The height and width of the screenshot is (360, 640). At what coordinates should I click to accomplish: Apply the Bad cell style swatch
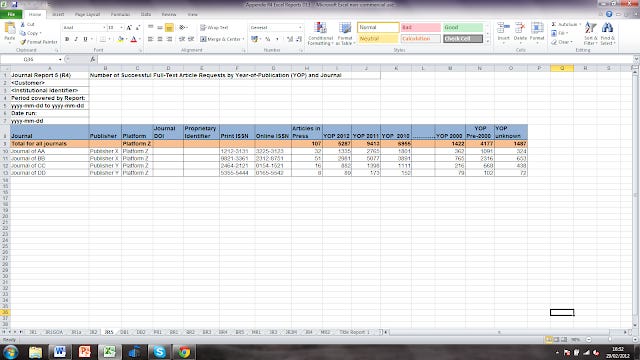420,27
